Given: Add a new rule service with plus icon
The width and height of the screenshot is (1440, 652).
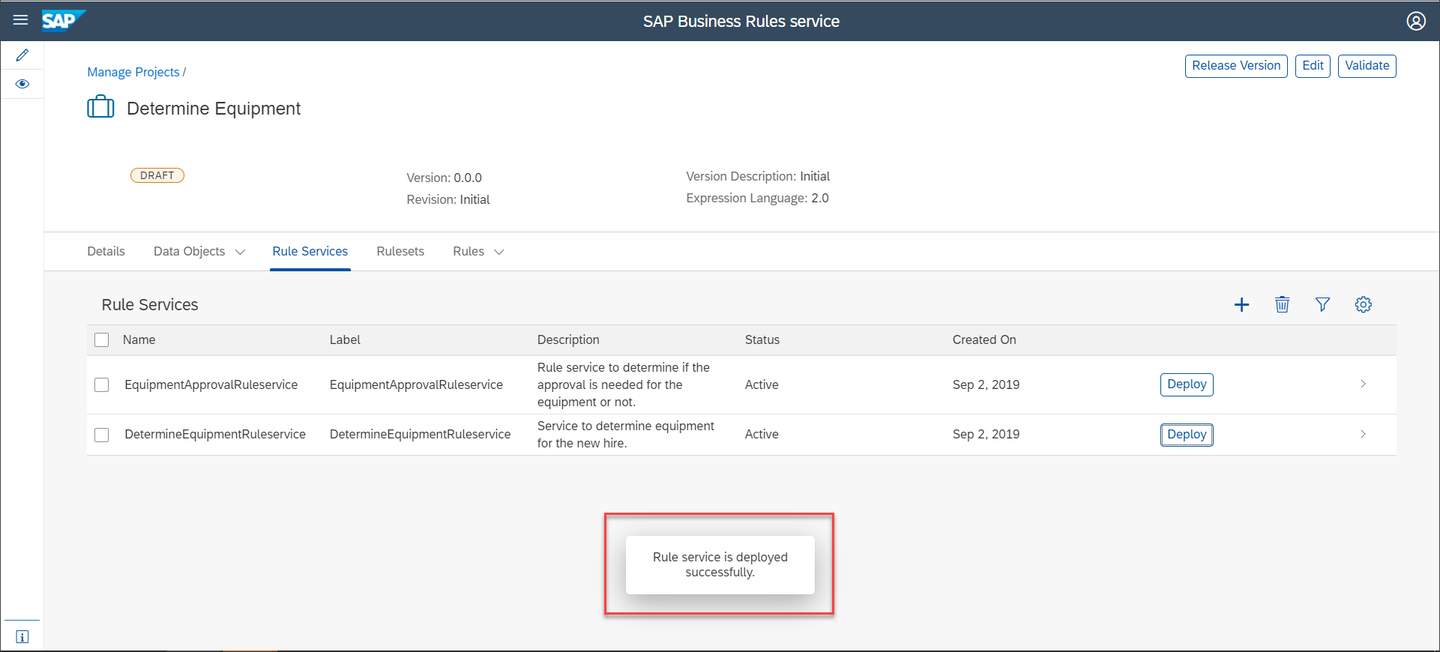Looking at the screenshot, I should coord(1241,305).
